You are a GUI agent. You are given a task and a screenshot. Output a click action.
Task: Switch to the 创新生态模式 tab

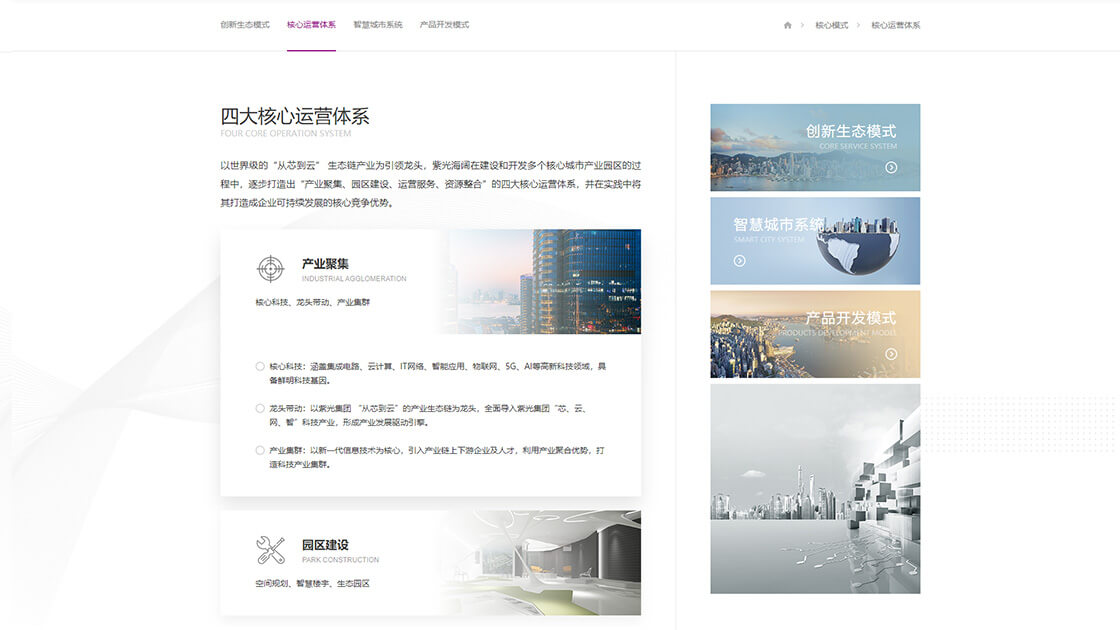click(245, 25)
